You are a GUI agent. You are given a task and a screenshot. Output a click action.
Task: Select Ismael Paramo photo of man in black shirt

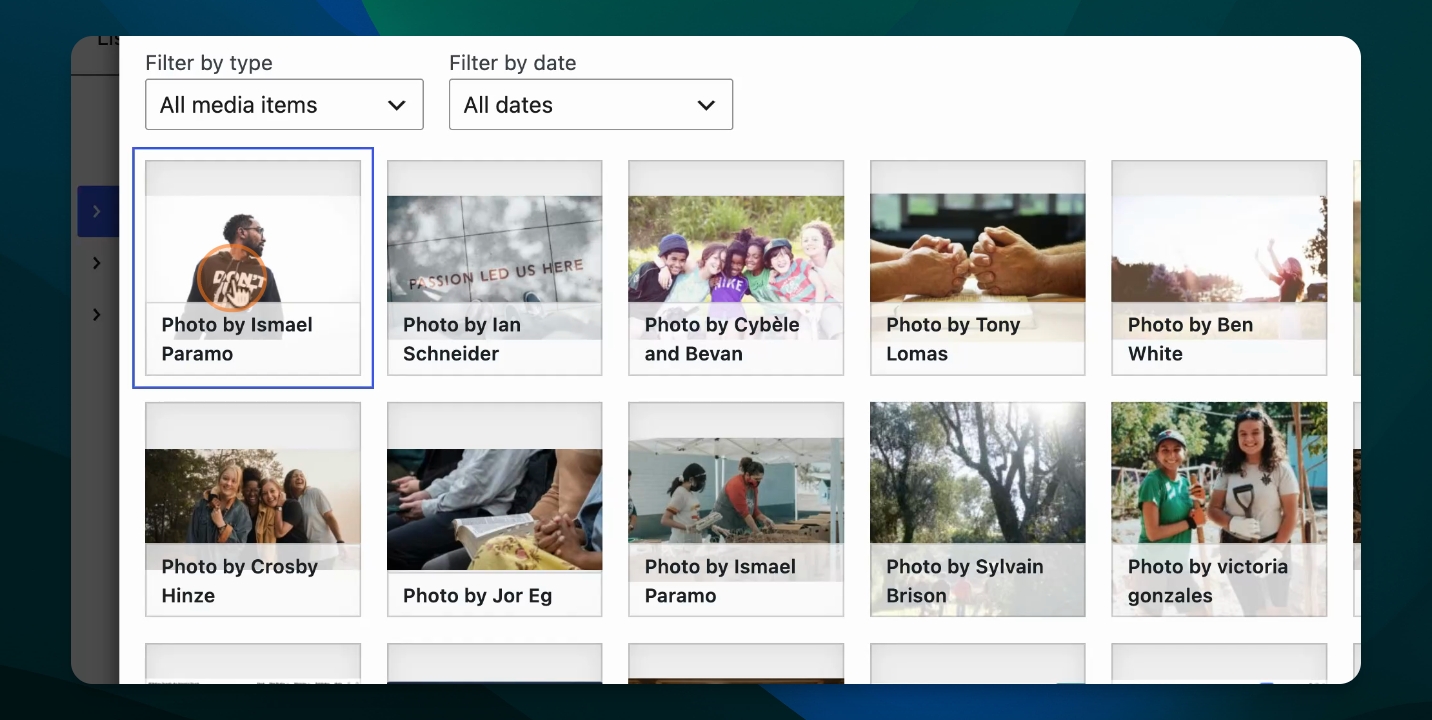coord(253,268)
